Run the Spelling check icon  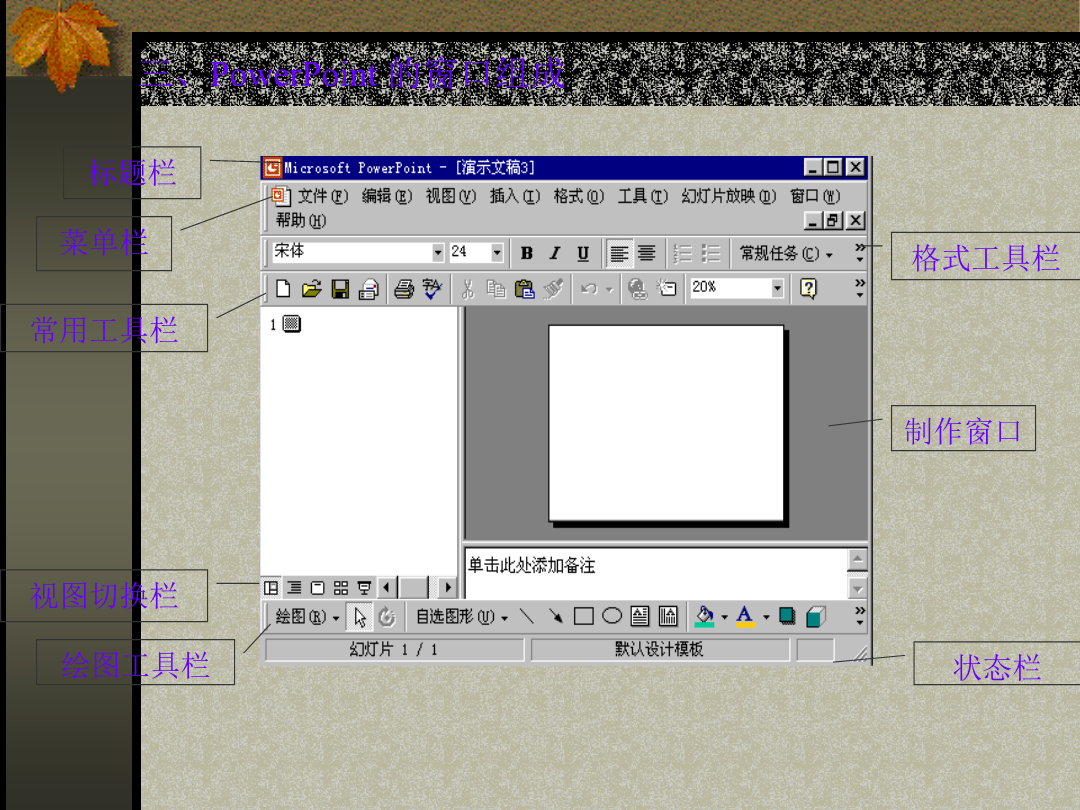pos(433,289)
